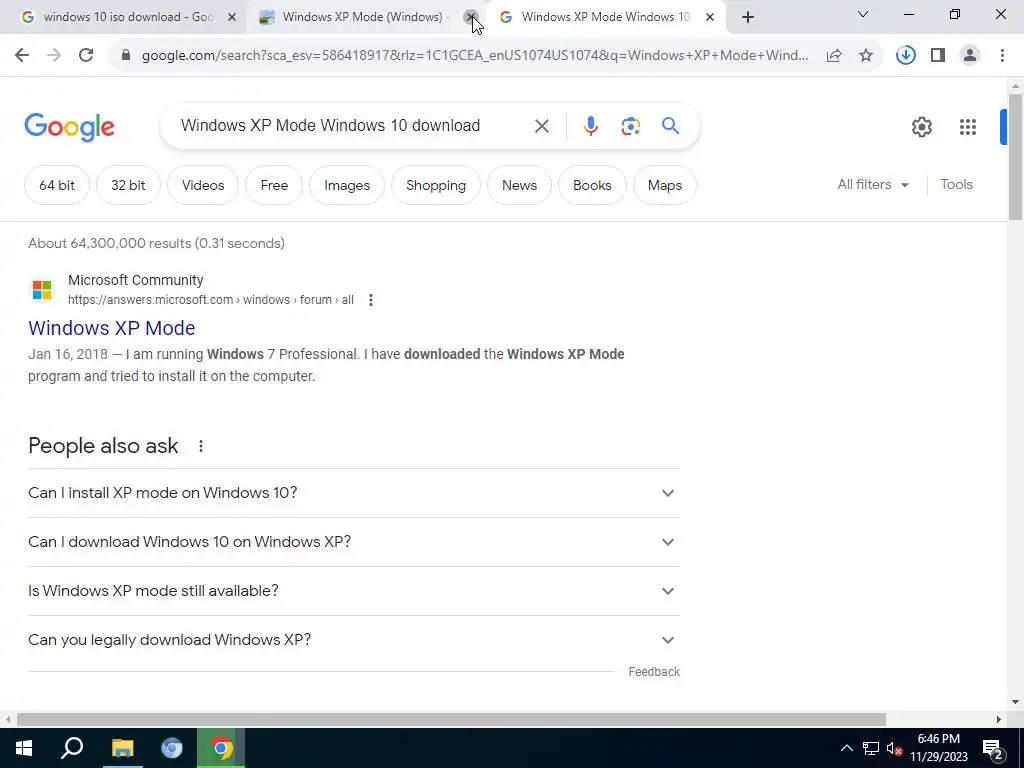Click the scroll right arrow
The image size is (1024, 768).
(999, 720)
